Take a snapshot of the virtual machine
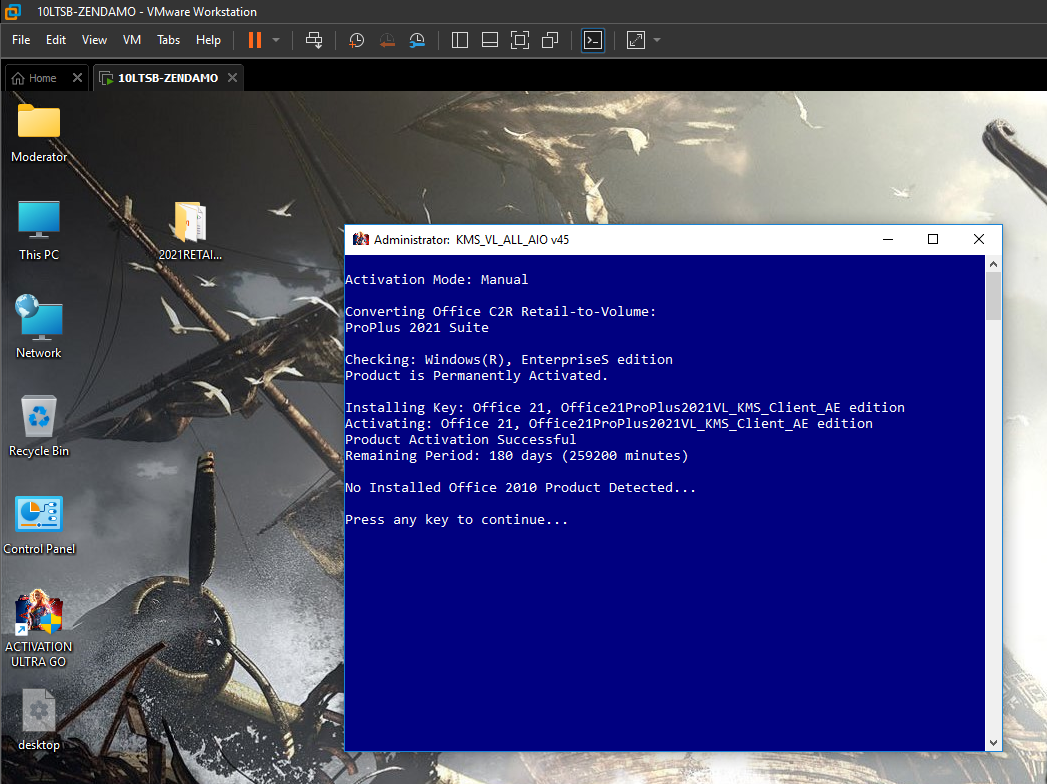 point(357,40)
